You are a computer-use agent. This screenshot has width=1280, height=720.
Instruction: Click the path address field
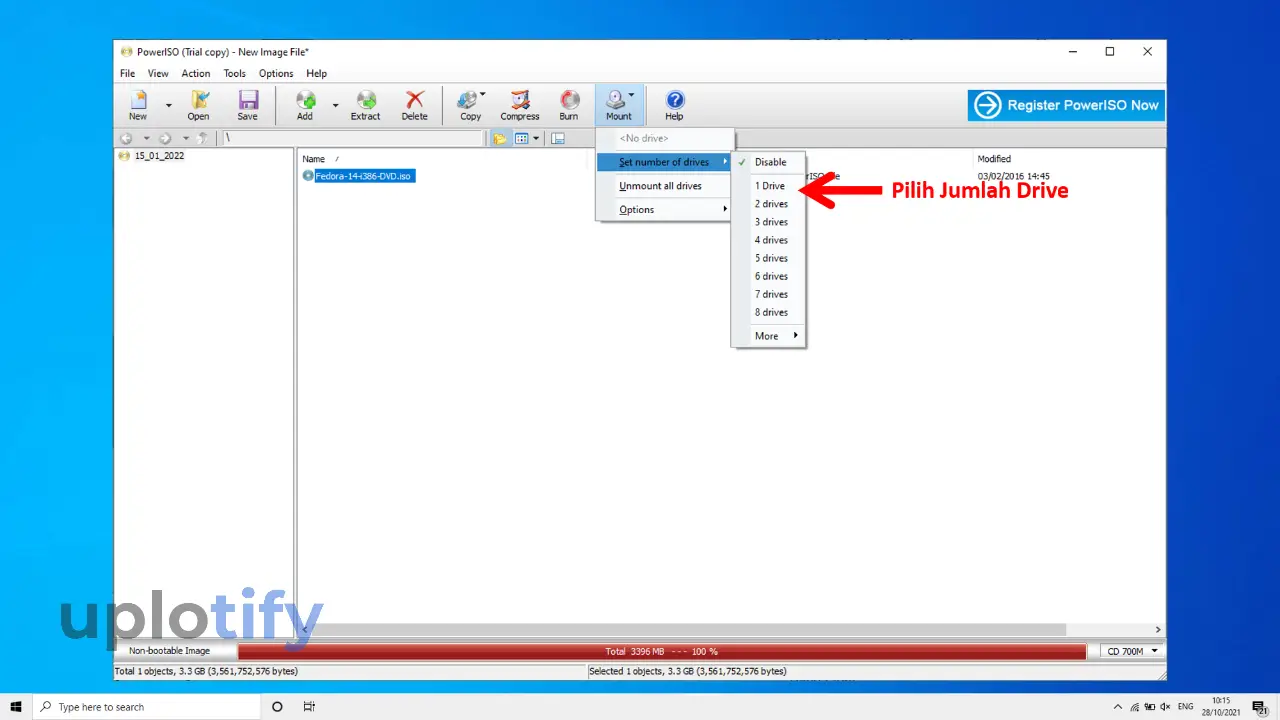[x=352, y=139]
